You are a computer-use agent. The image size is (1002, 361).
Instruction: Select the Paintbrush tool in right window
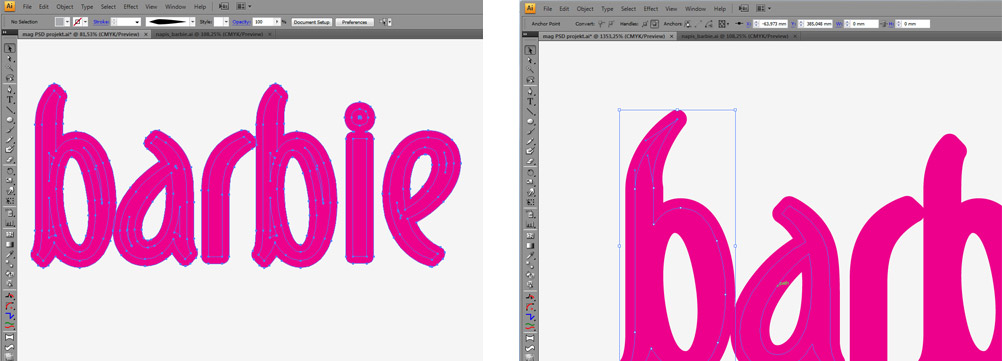[x=530, y=131]
